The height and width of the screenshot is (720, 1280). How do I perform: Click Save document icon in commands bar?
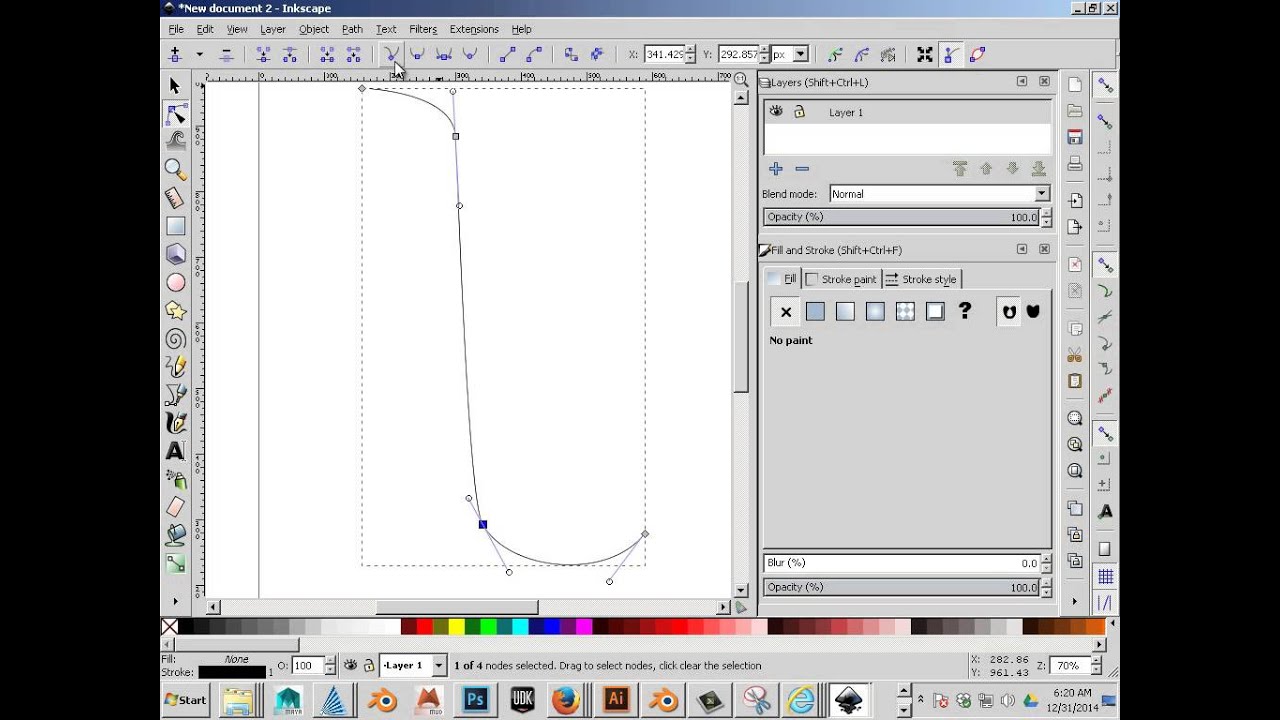pos(1075,137)
